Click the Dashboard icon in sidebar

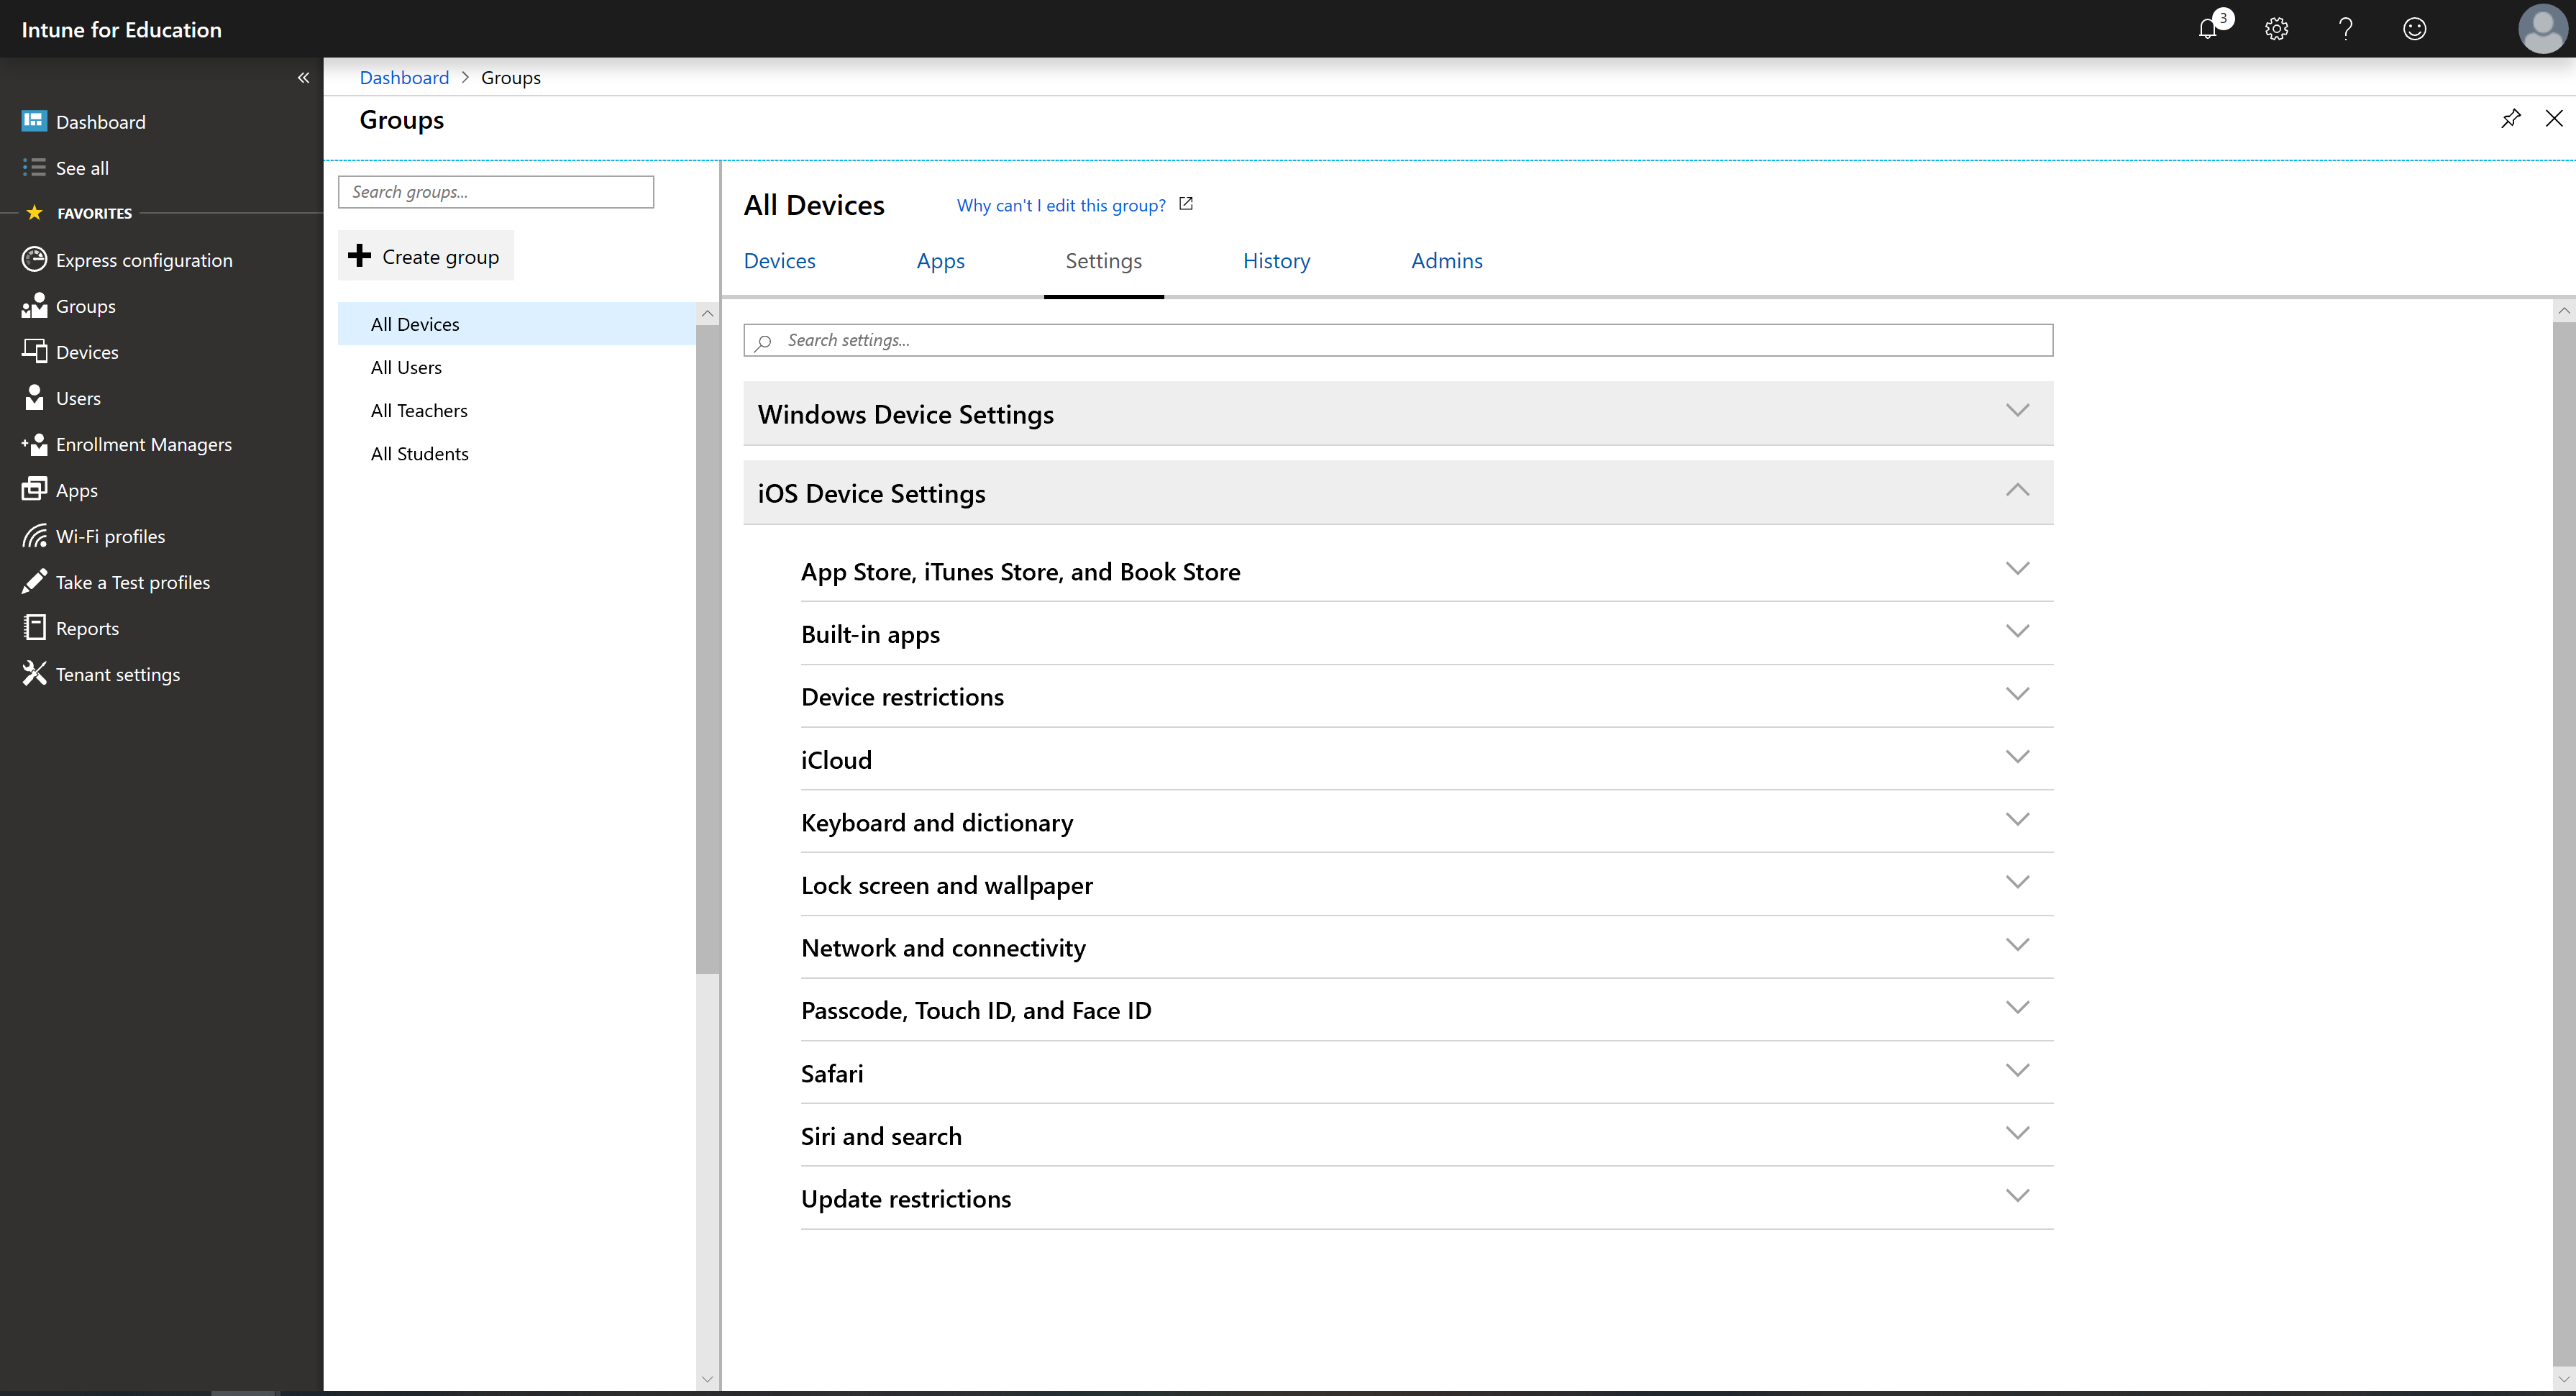(35, 120)
